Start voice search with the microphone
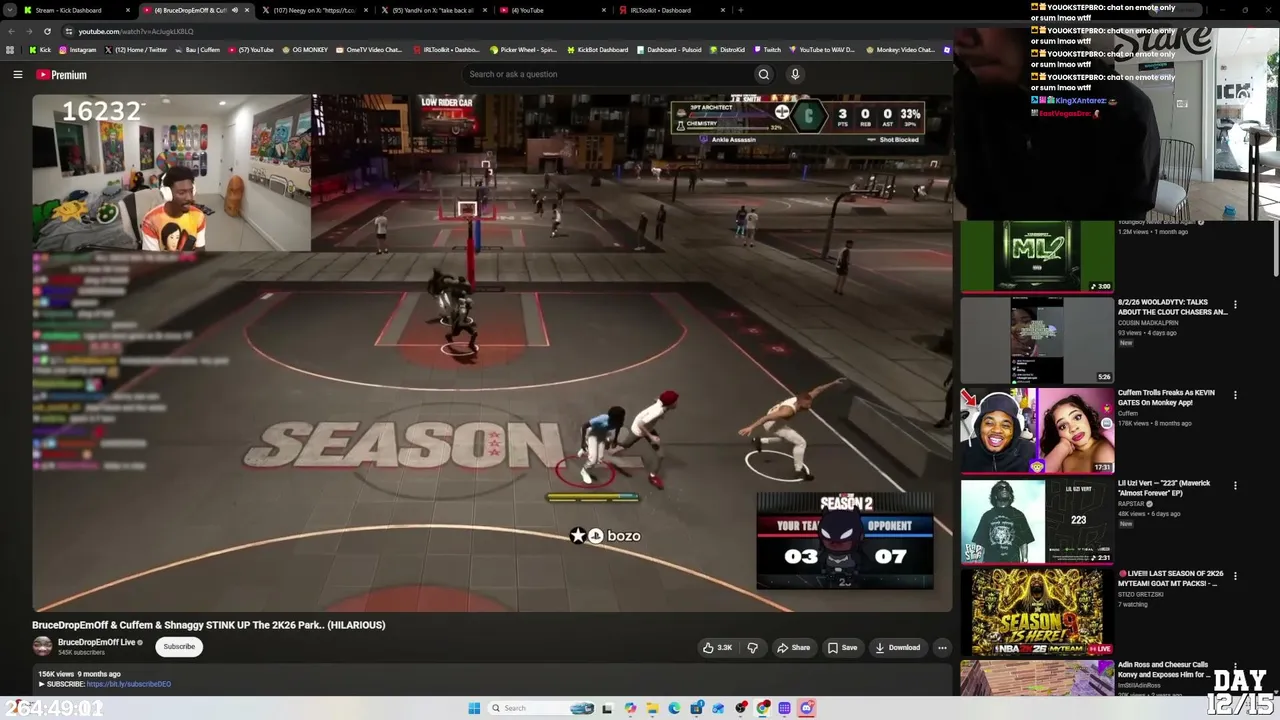The height and width of the screenshot is (720, 1280). click(x=795, y=74)
